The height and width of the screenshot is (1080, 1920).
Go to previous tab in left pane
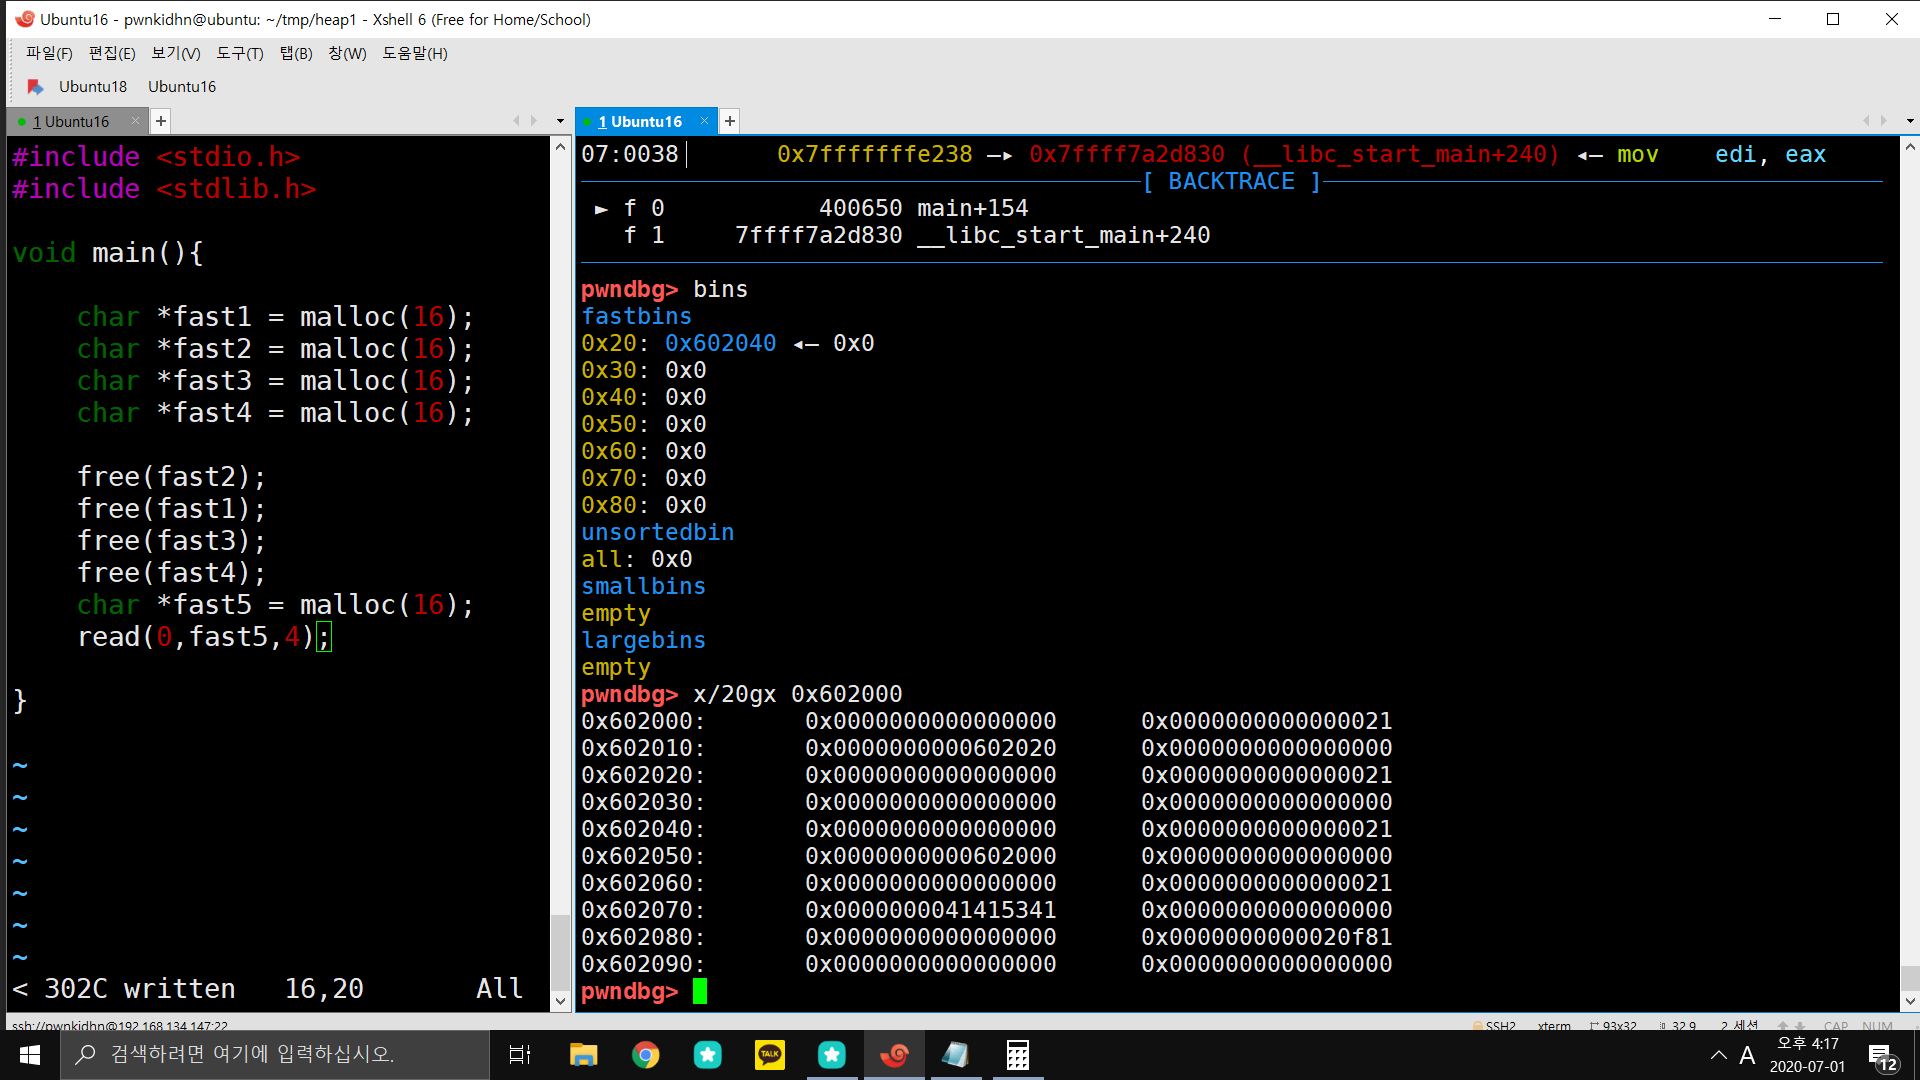coord(516,121)
